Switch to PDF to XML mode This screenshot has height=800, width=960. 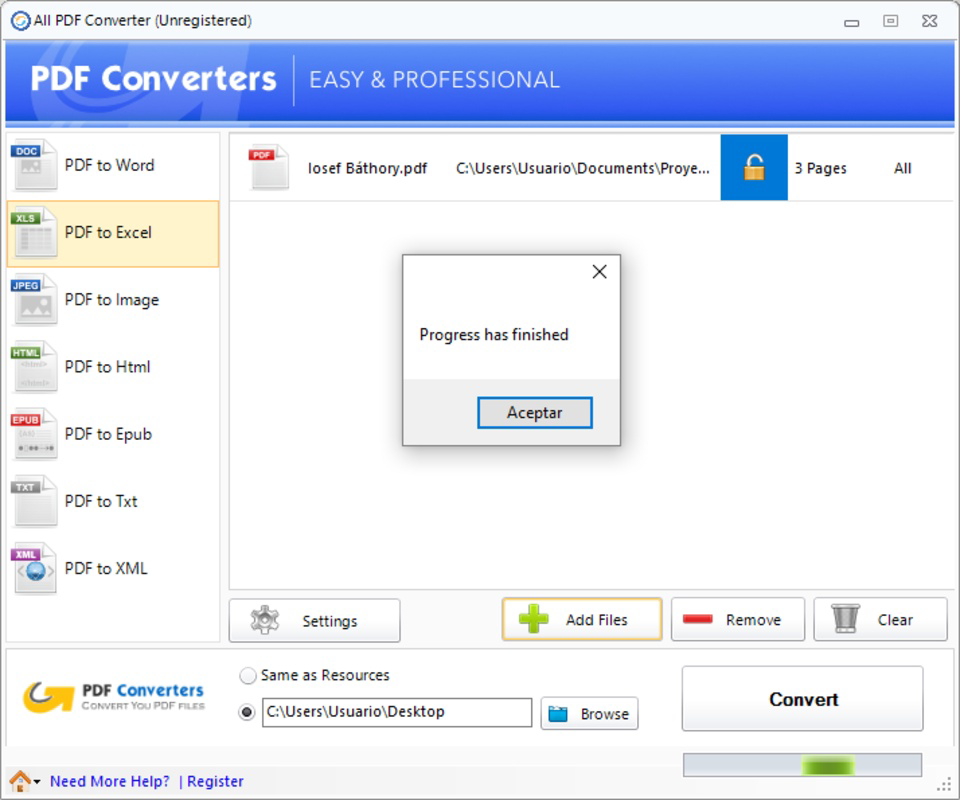point(113,569)
